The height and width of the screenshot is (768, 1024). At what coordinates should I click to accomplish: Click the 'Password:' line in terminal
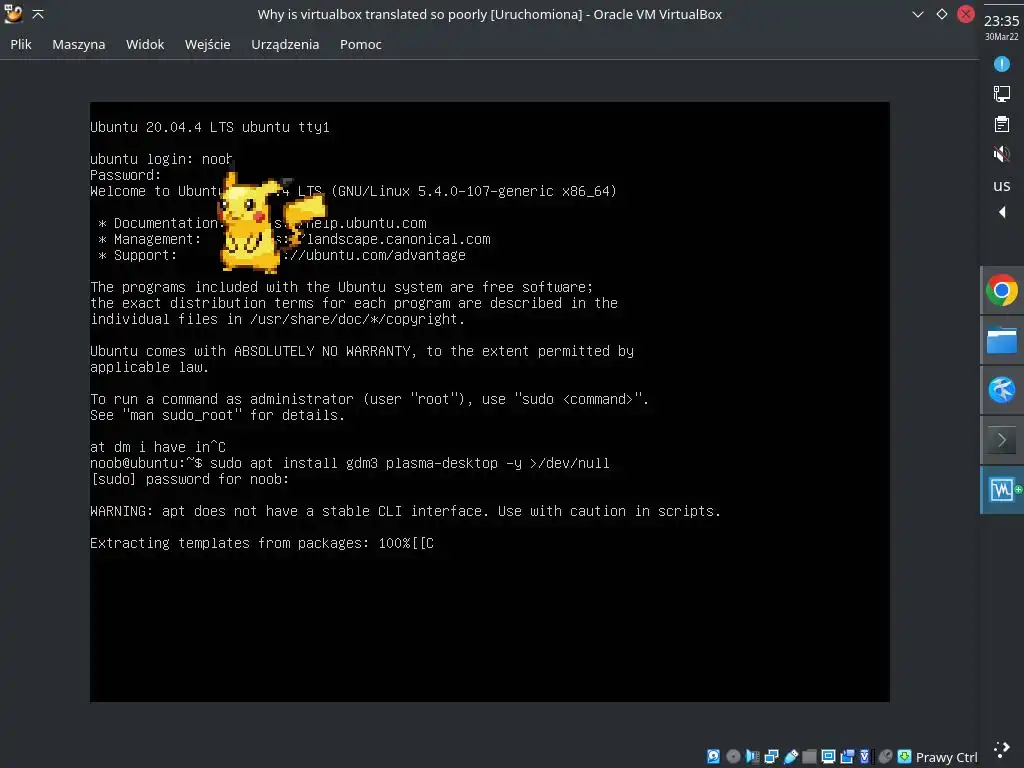pyautogui.click(x=125, y=175)
